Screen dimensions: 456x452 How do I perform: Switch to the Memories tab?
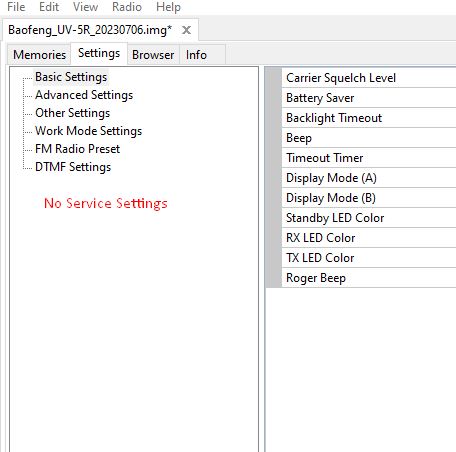pyautogui.click(x=39, y=55)
